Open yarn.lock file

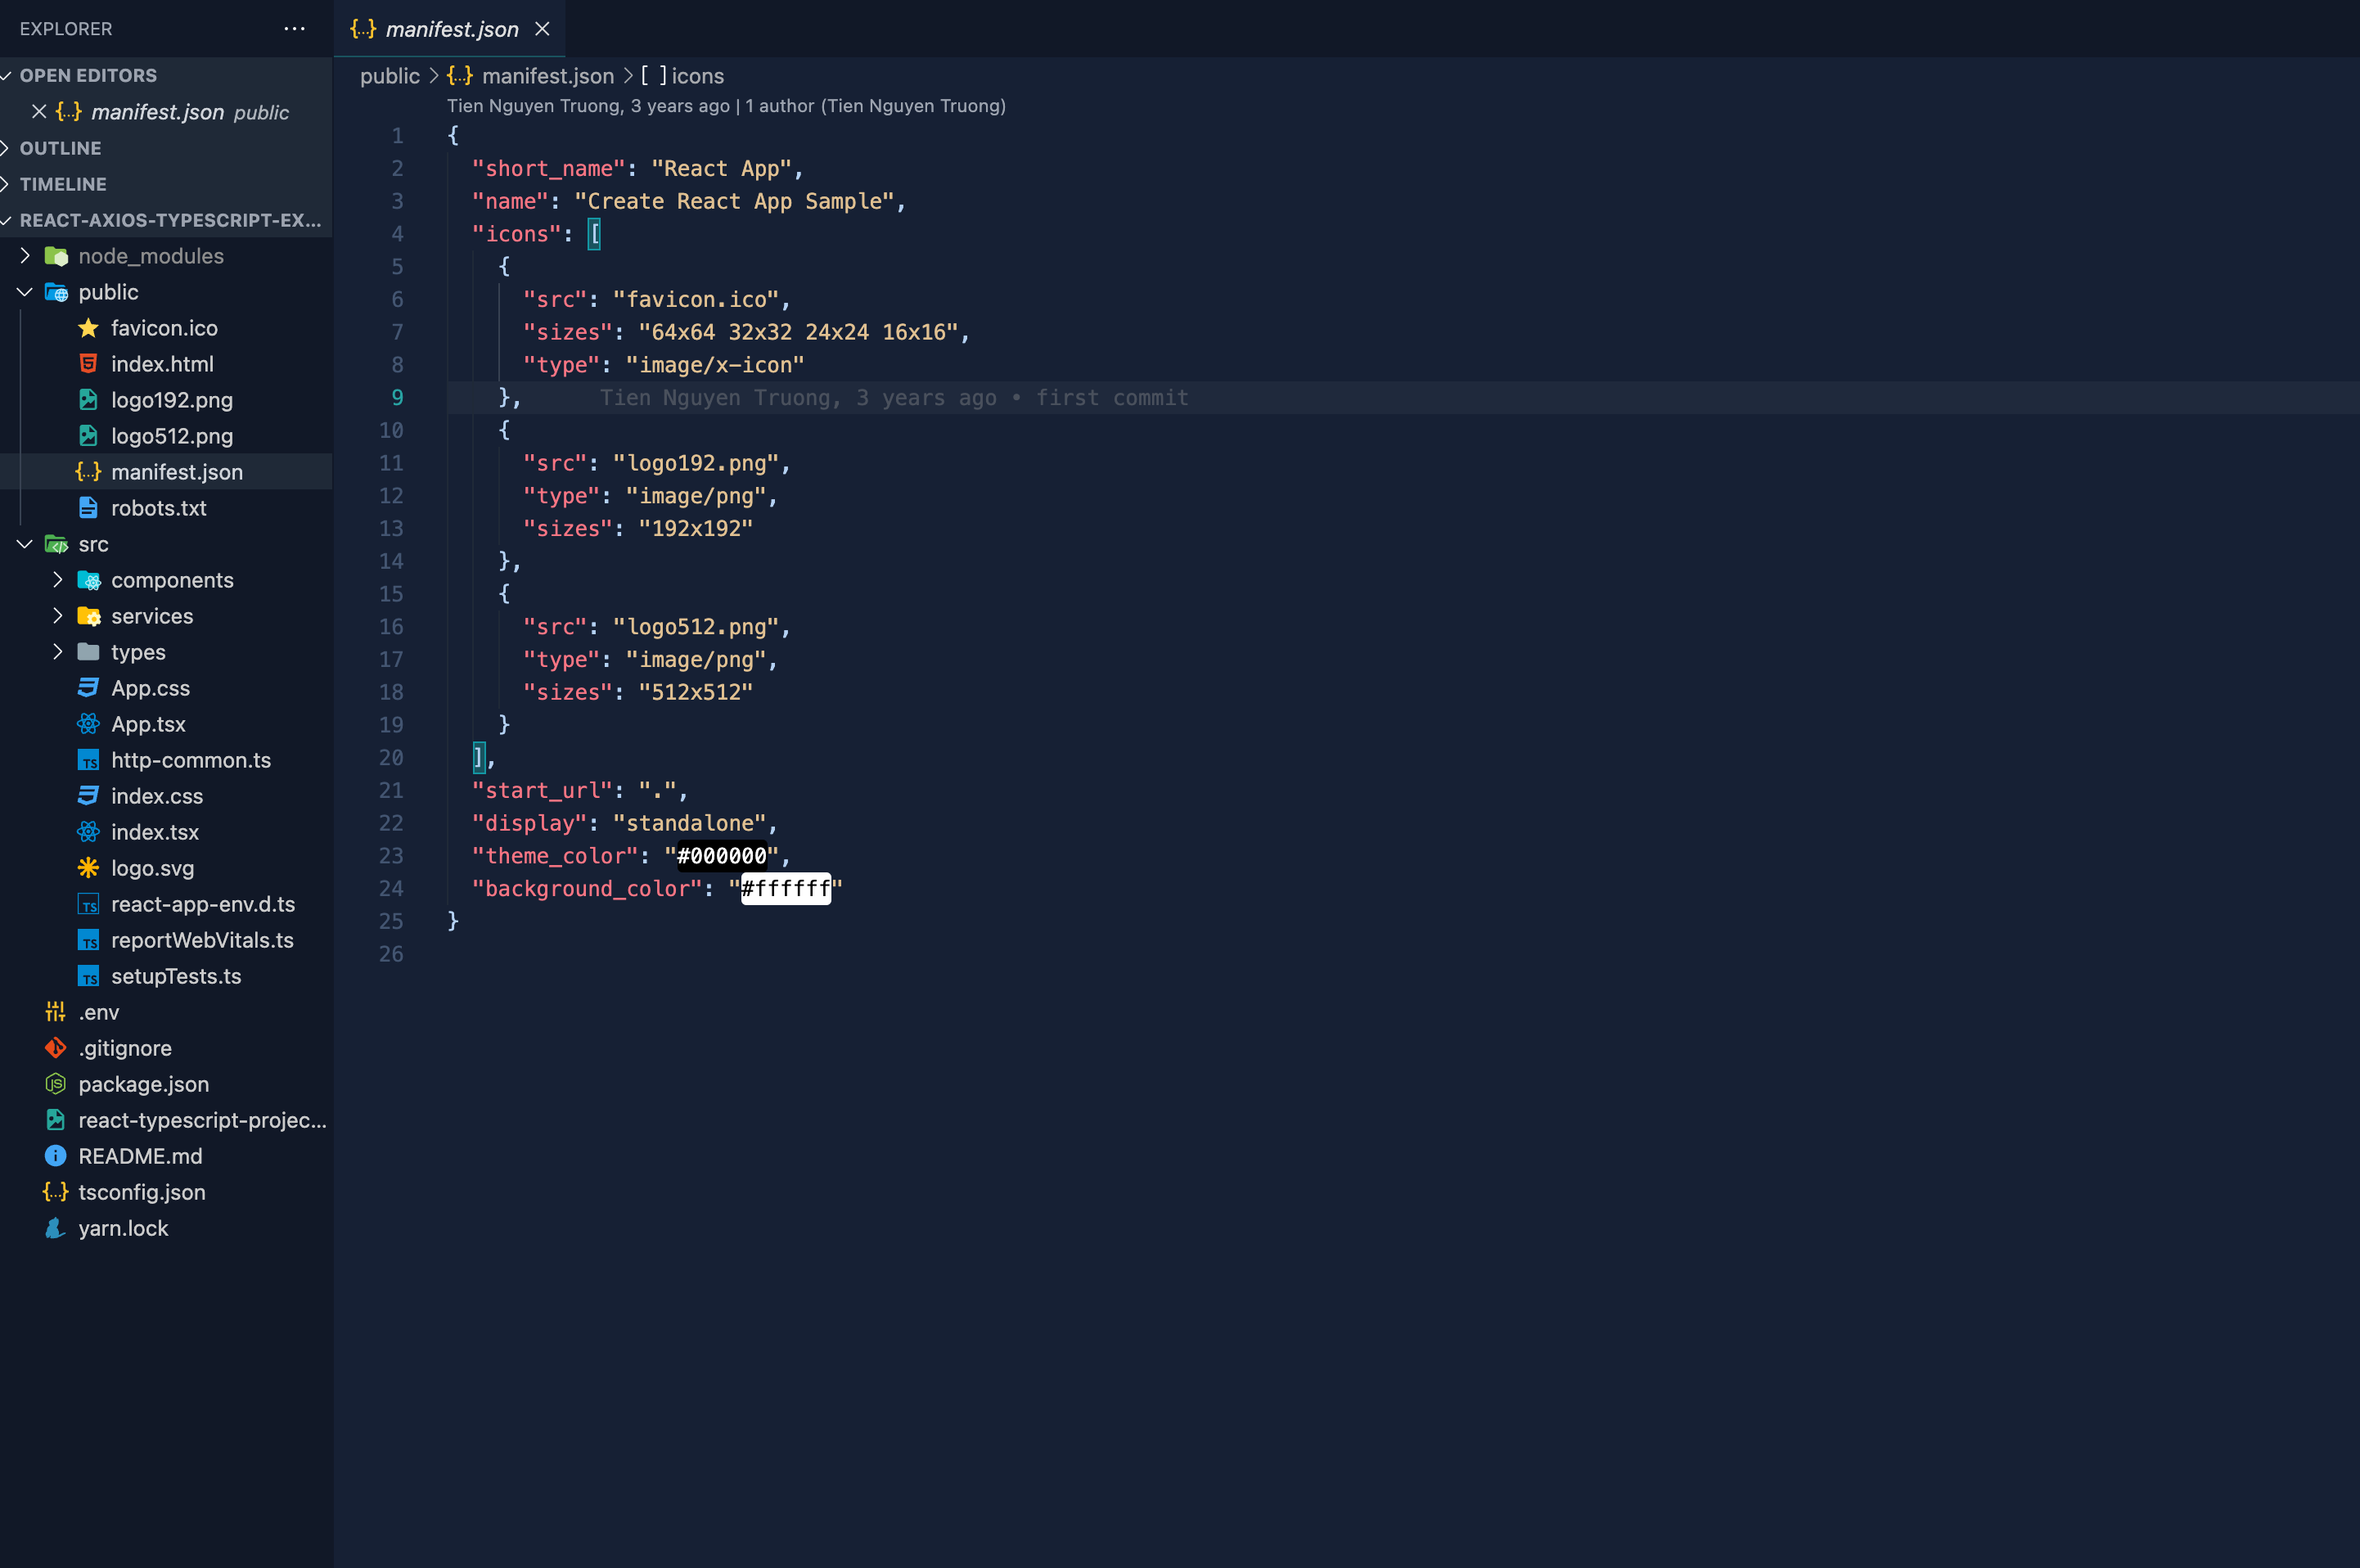click(123, 1228)
